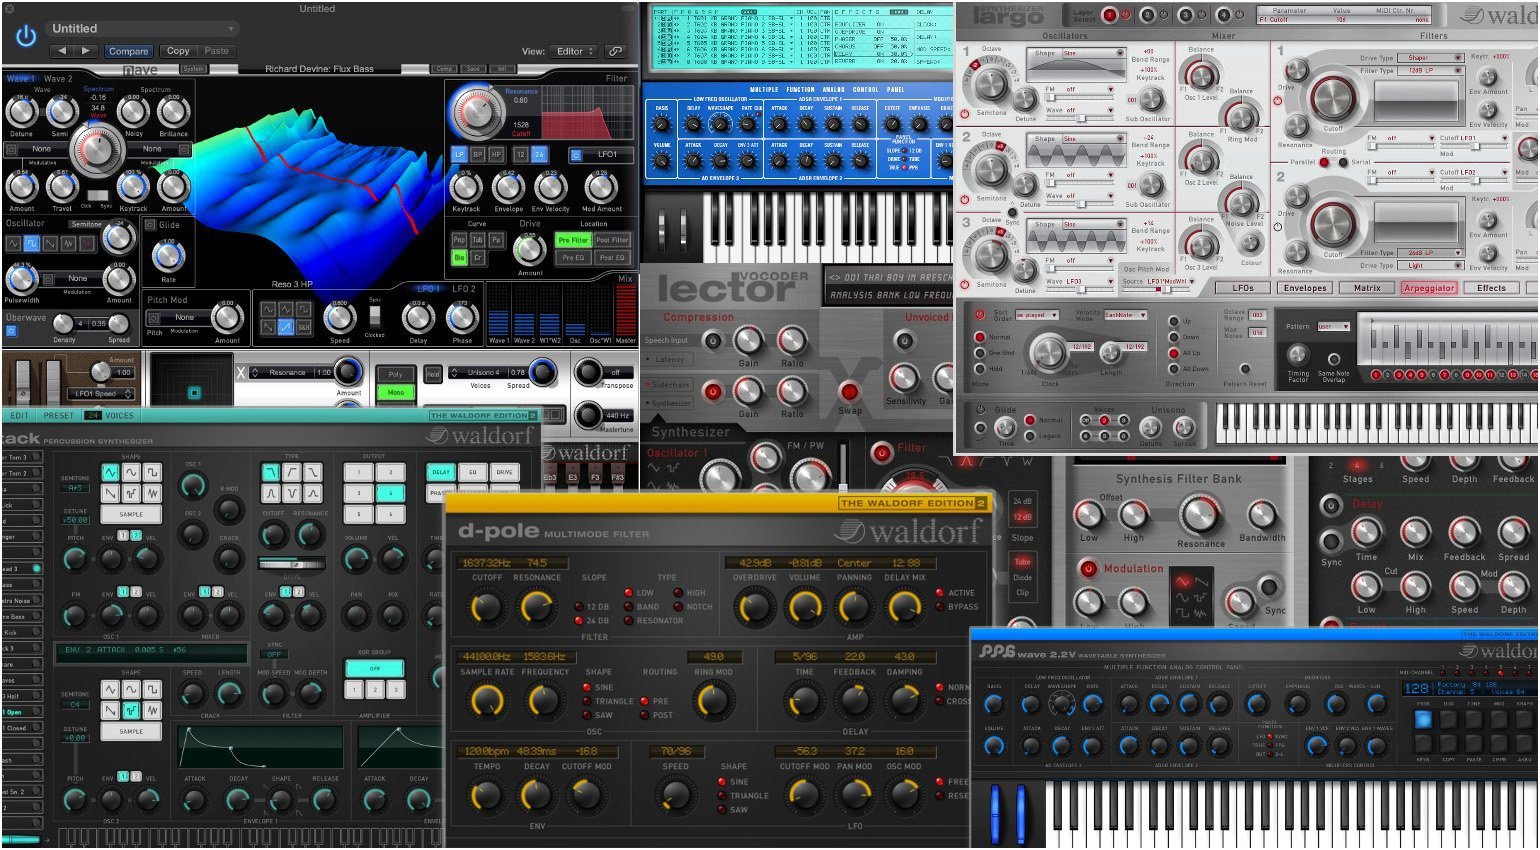Click the Post Filter drive location button
Screen dimensions: 1540x850
(x=612, y=240)
